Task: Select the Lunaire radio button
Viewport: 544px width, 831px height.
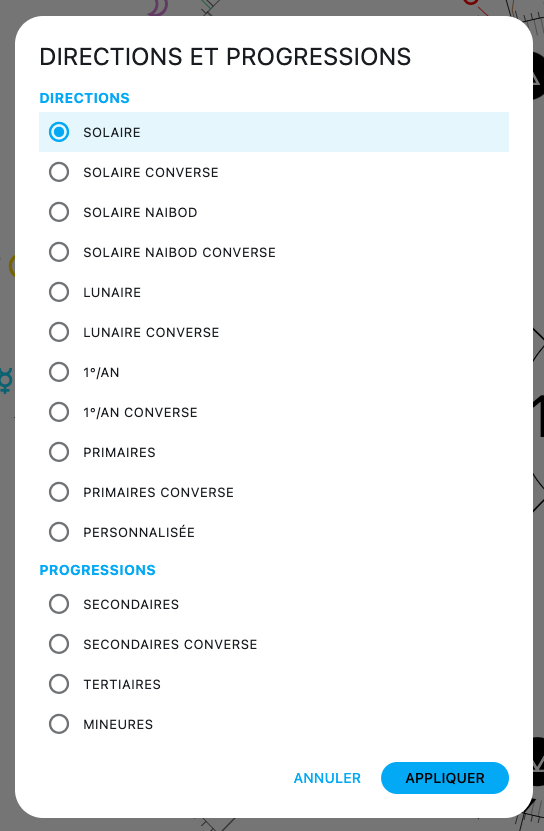Action: pos(274,292)
